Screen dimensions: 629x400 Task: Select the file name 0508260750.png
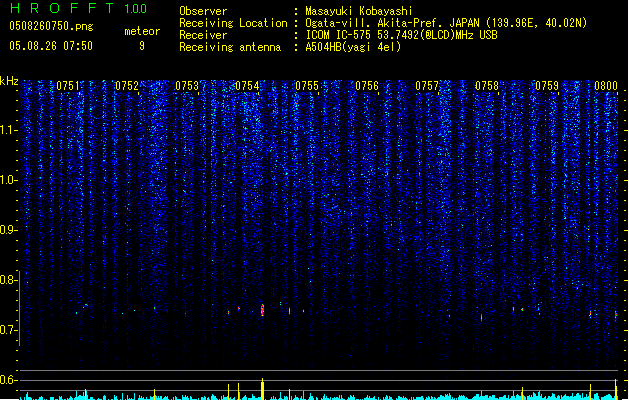[51, 26]
